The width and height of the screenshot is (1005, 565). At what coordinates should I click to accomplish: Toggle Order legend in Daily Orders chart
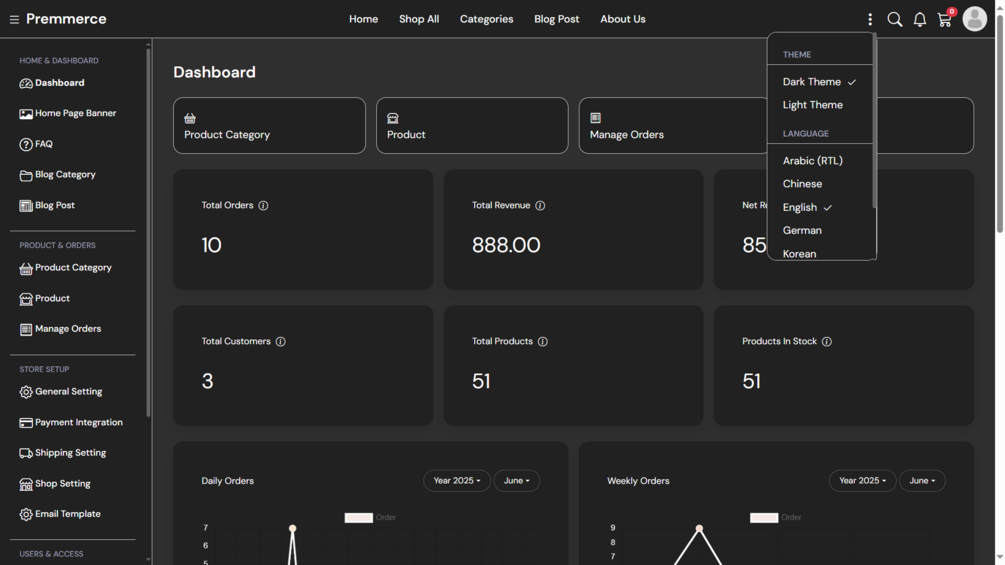tap(370, 518)
